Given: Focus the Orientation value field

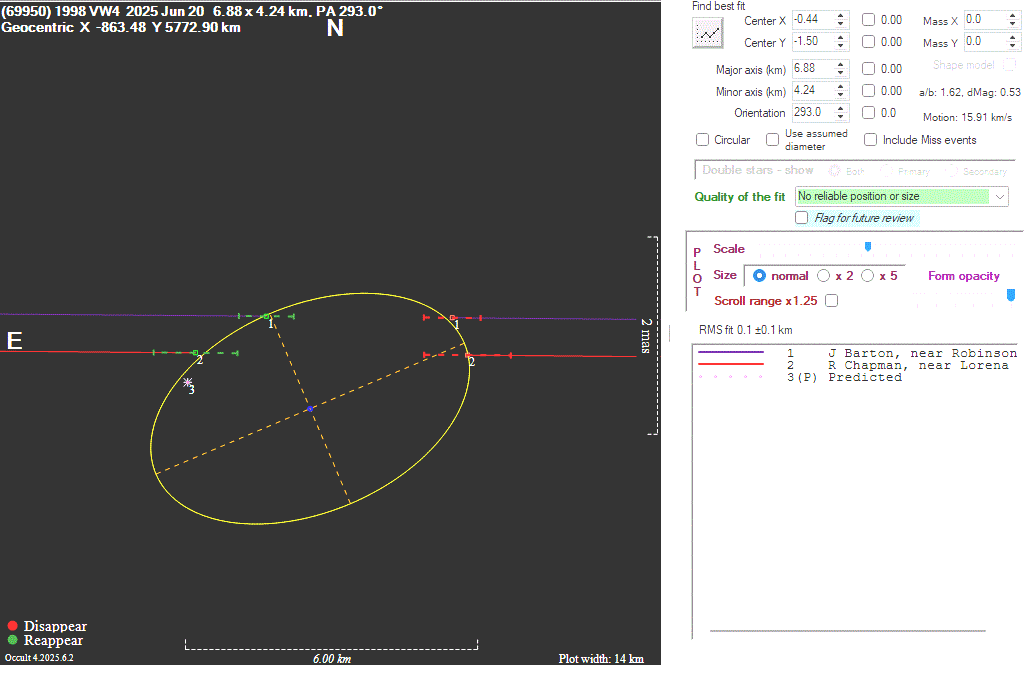Looking at the screenshot, I should click(x=813, y=112).
